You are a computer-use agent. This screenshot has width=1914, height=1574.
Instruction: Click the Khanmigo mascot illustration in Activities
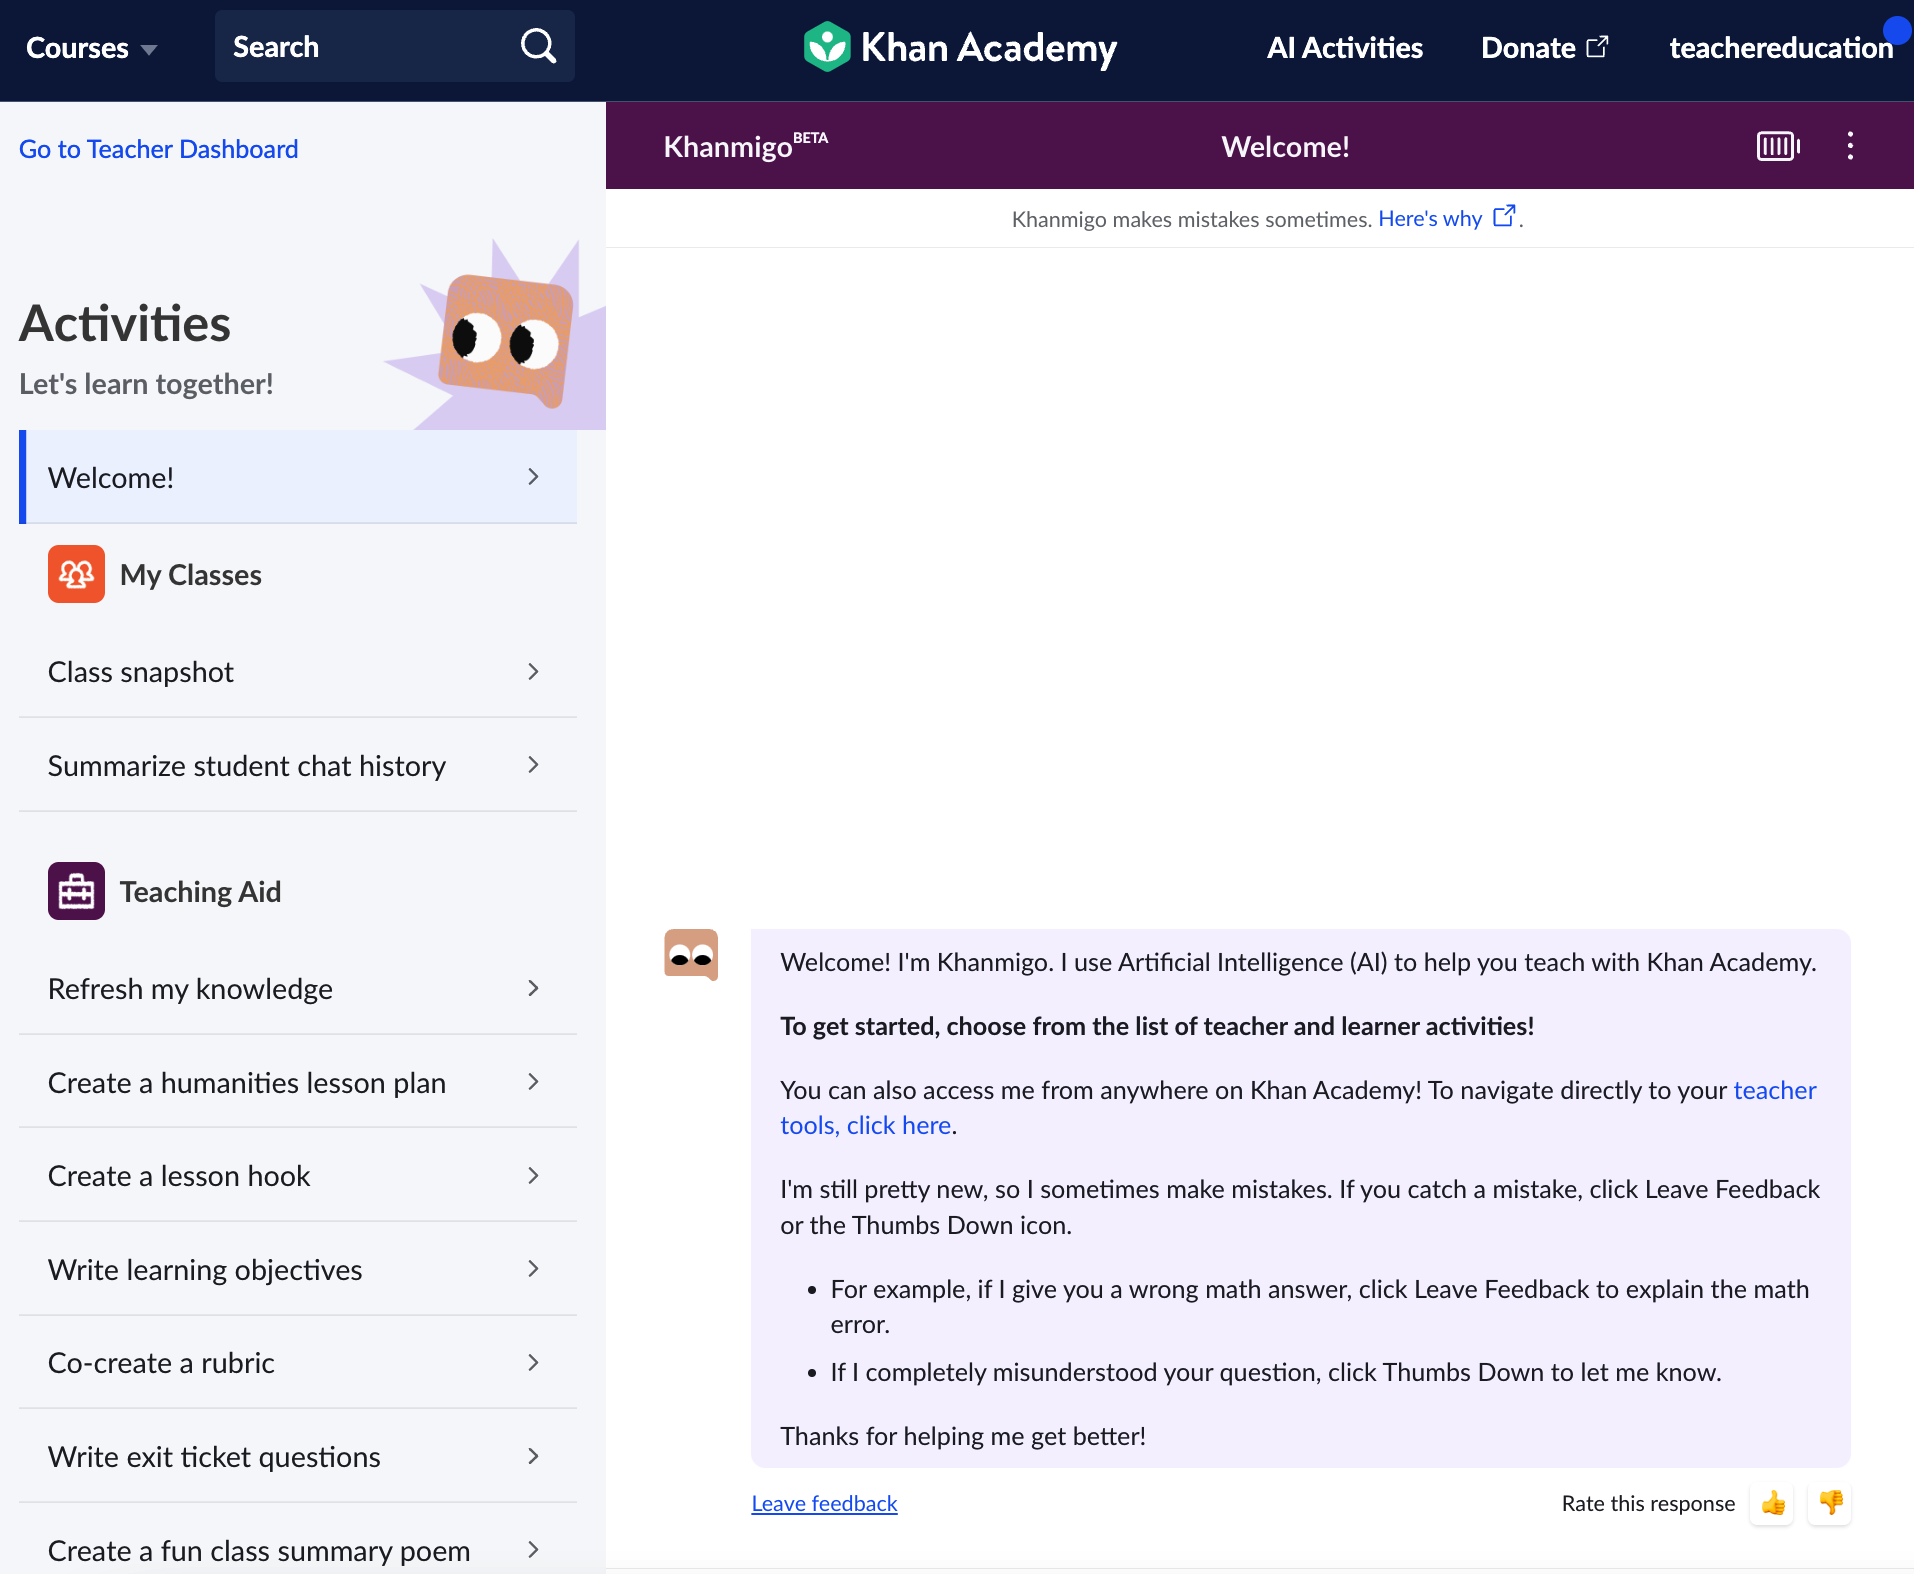tap(505, 340)
